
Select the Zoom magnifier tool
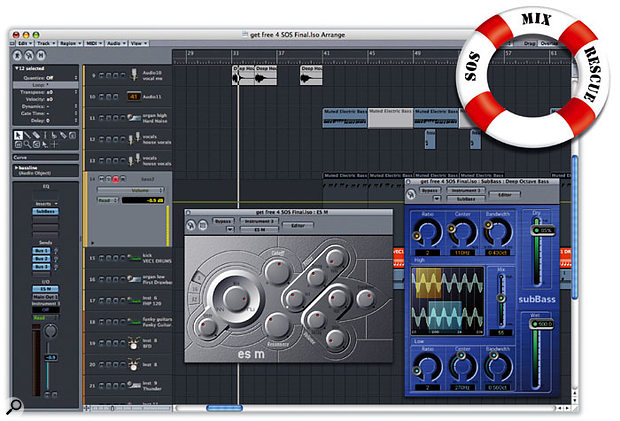pyautogui.click(x=27, y=145)
